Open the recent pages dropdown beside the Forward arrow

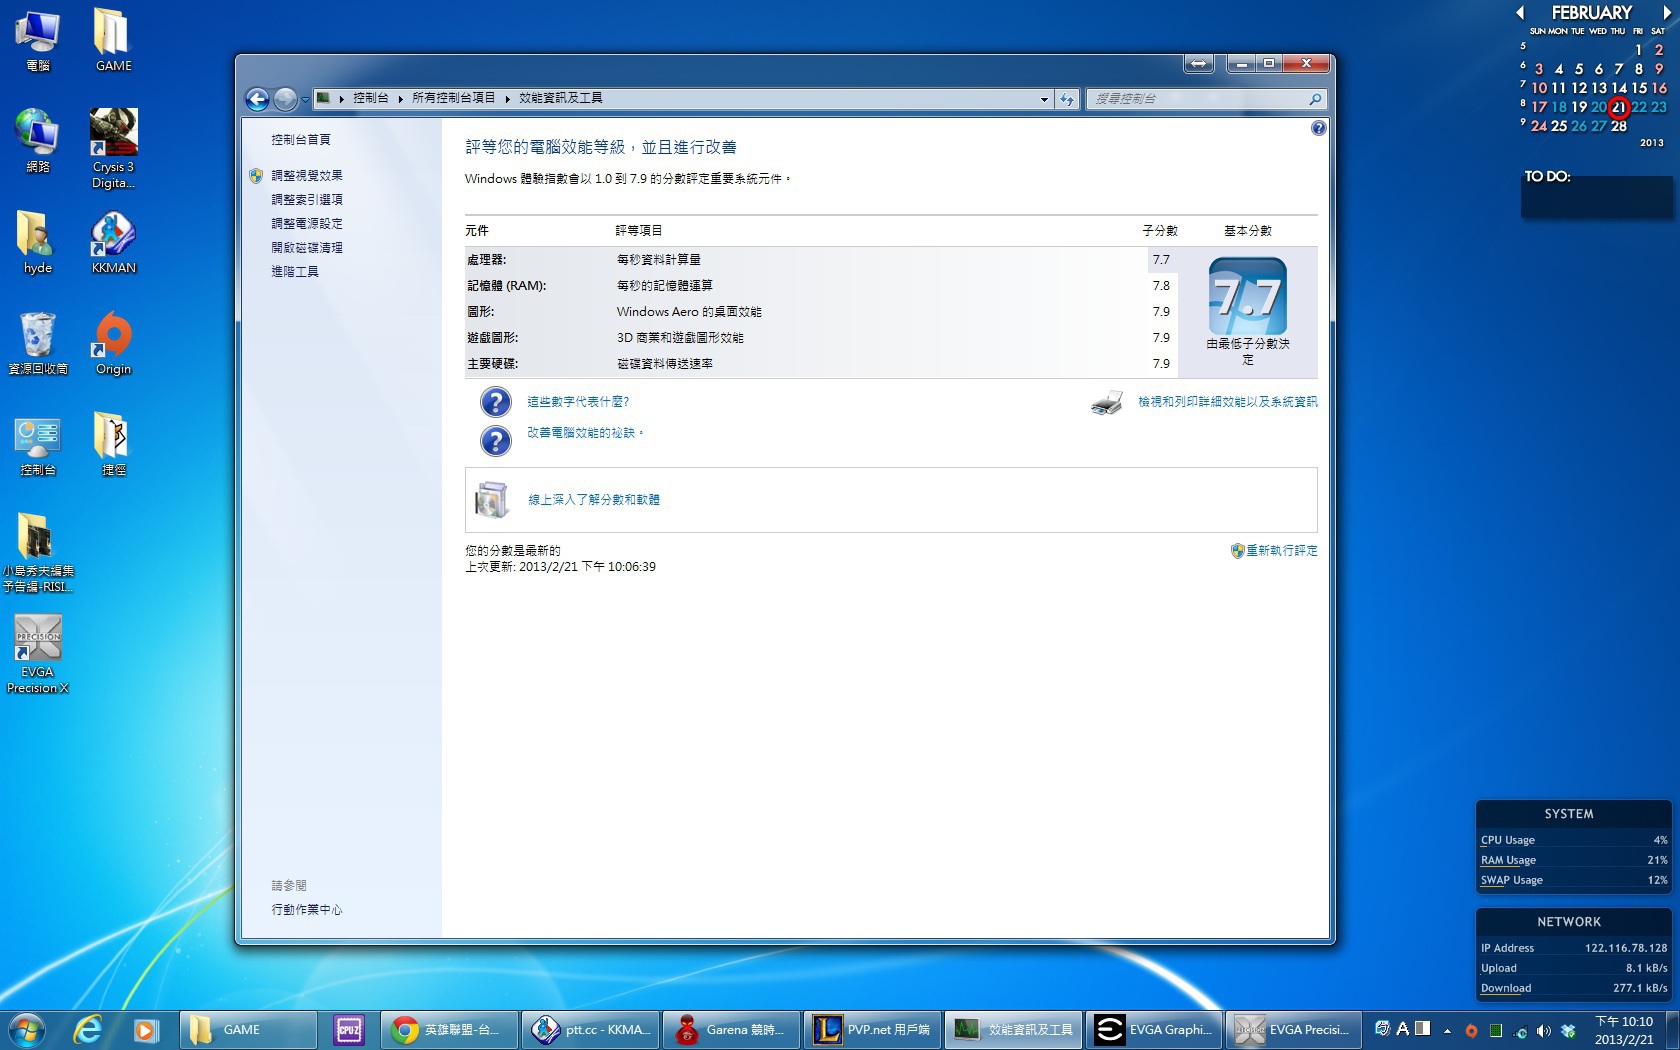305,99
